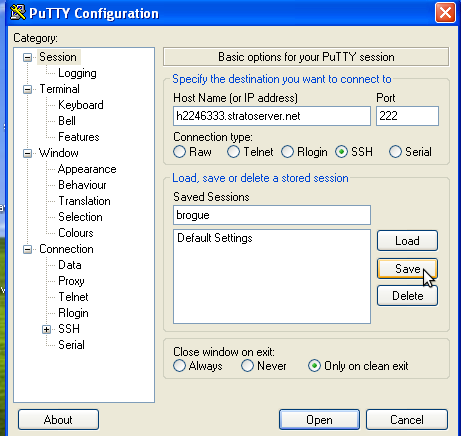Open the Serial category in the tree
This screenshot has width=461, height=436.
point(71,345)
